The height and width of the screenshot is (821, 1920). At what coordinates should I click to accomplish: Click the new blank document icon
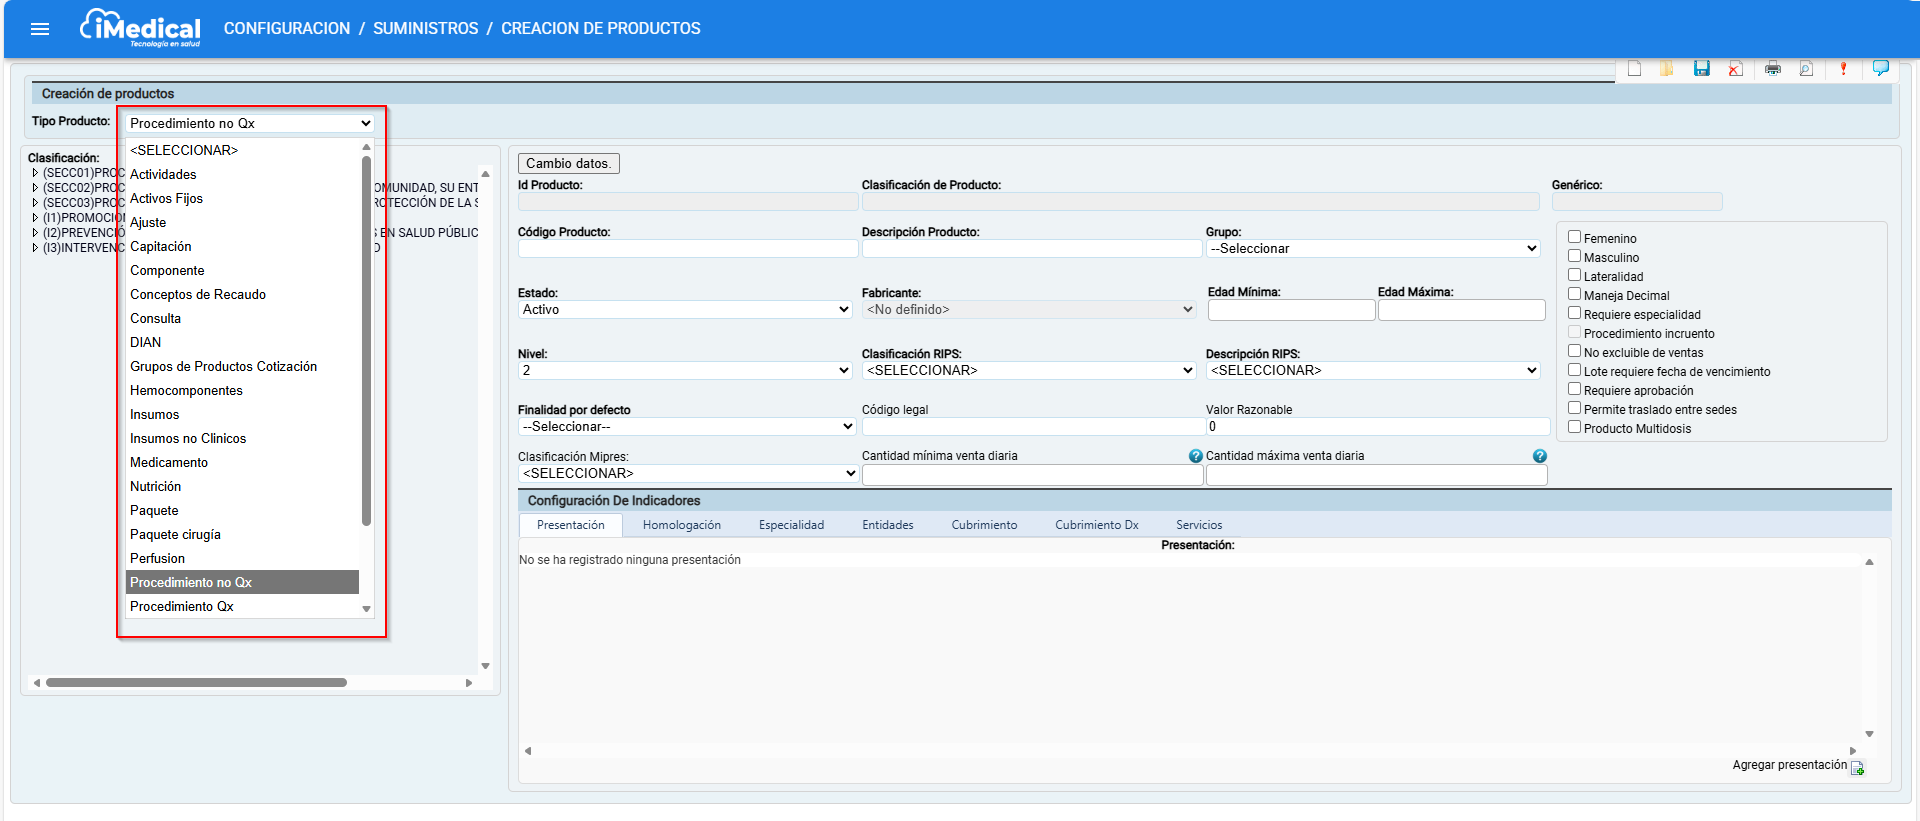[x=1634, y=68]
